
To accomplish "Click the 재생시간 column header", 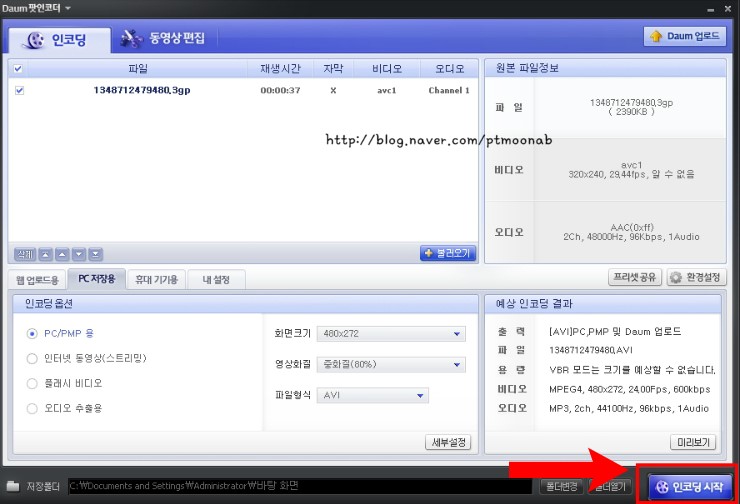I will pyautogui.click(x=280, y=69).
